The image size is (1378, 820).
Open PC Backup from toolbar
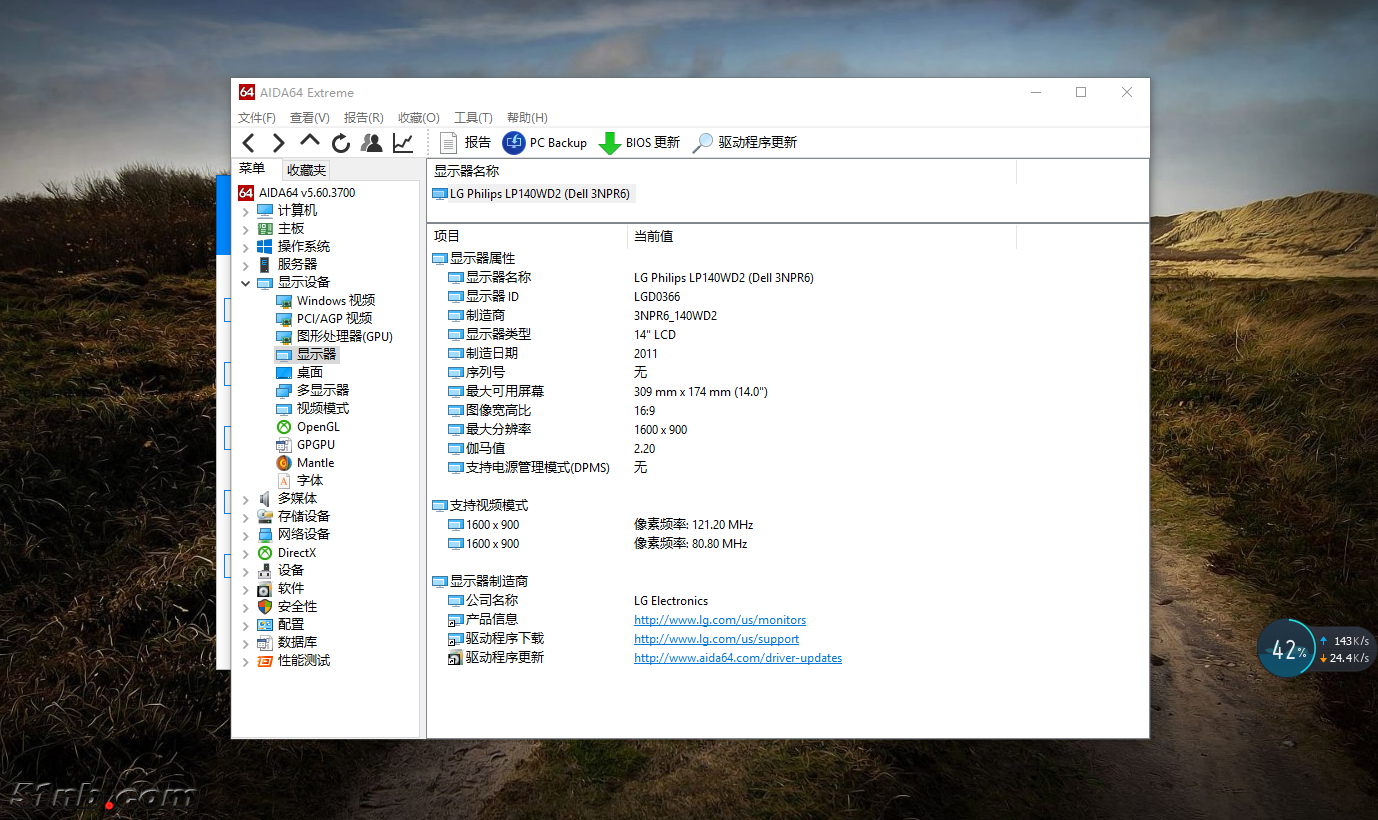[x=545, y=143]
